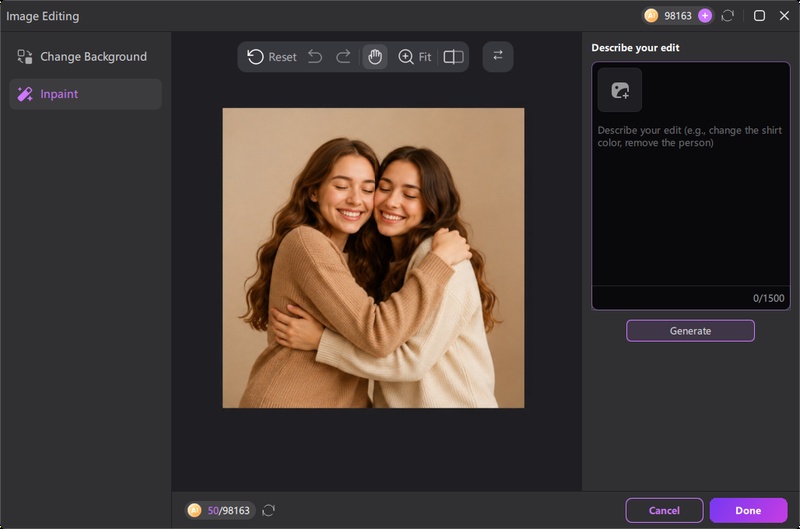Maximize the Image Editing window
This screenshot has height=529, width=800.
[x=759, y=16]
